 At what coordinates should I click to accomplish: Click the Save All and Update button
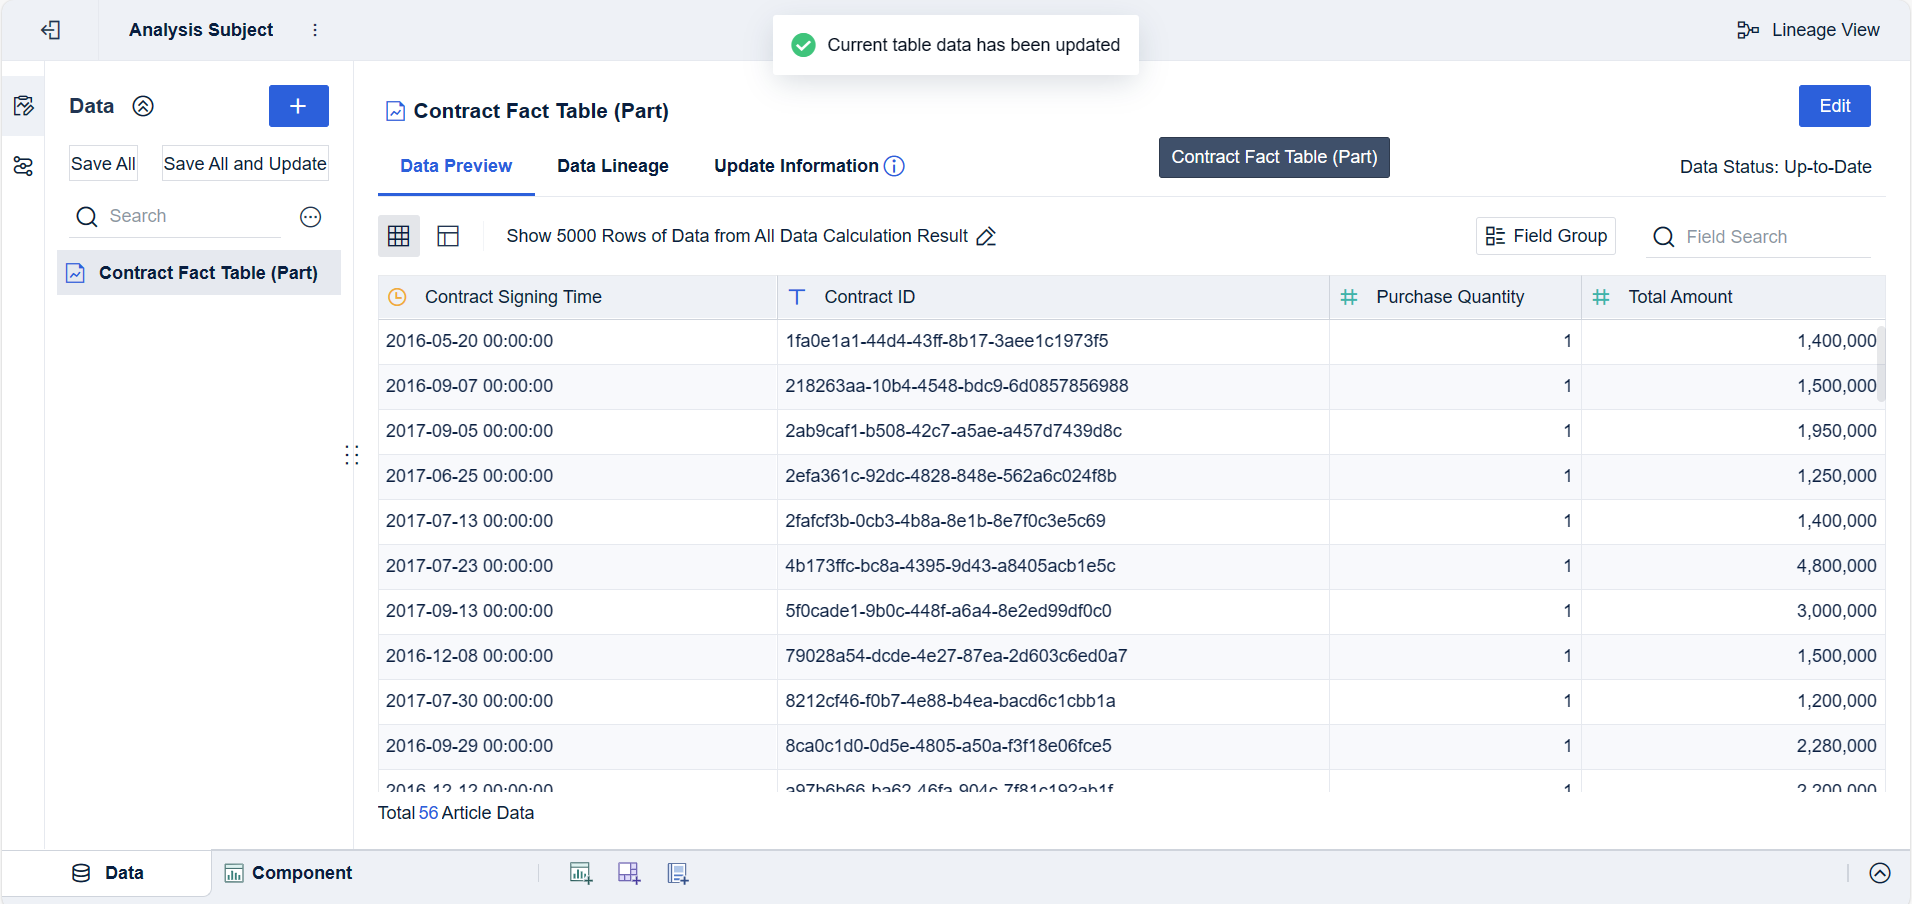coord(245,164)
